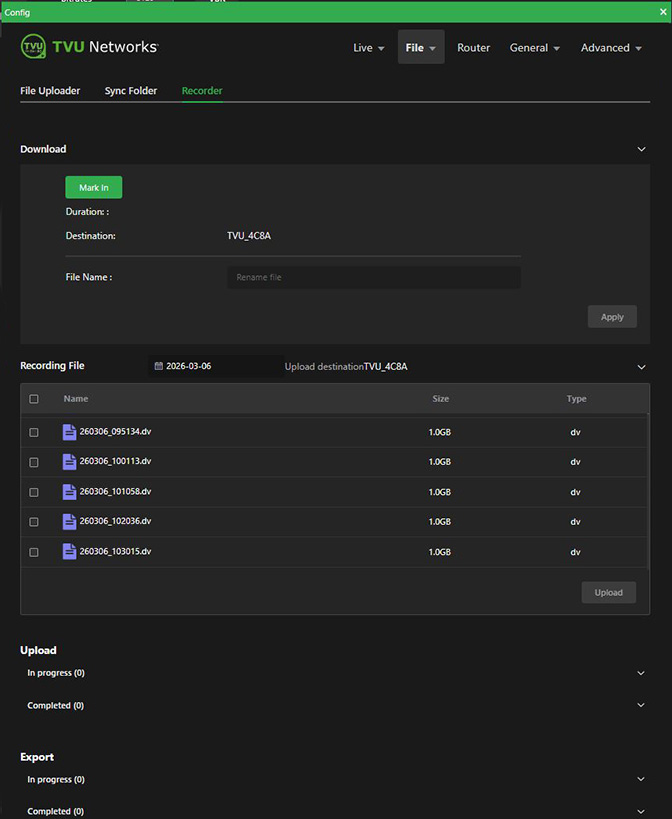Click the Rename file input field

coord(373,277)
